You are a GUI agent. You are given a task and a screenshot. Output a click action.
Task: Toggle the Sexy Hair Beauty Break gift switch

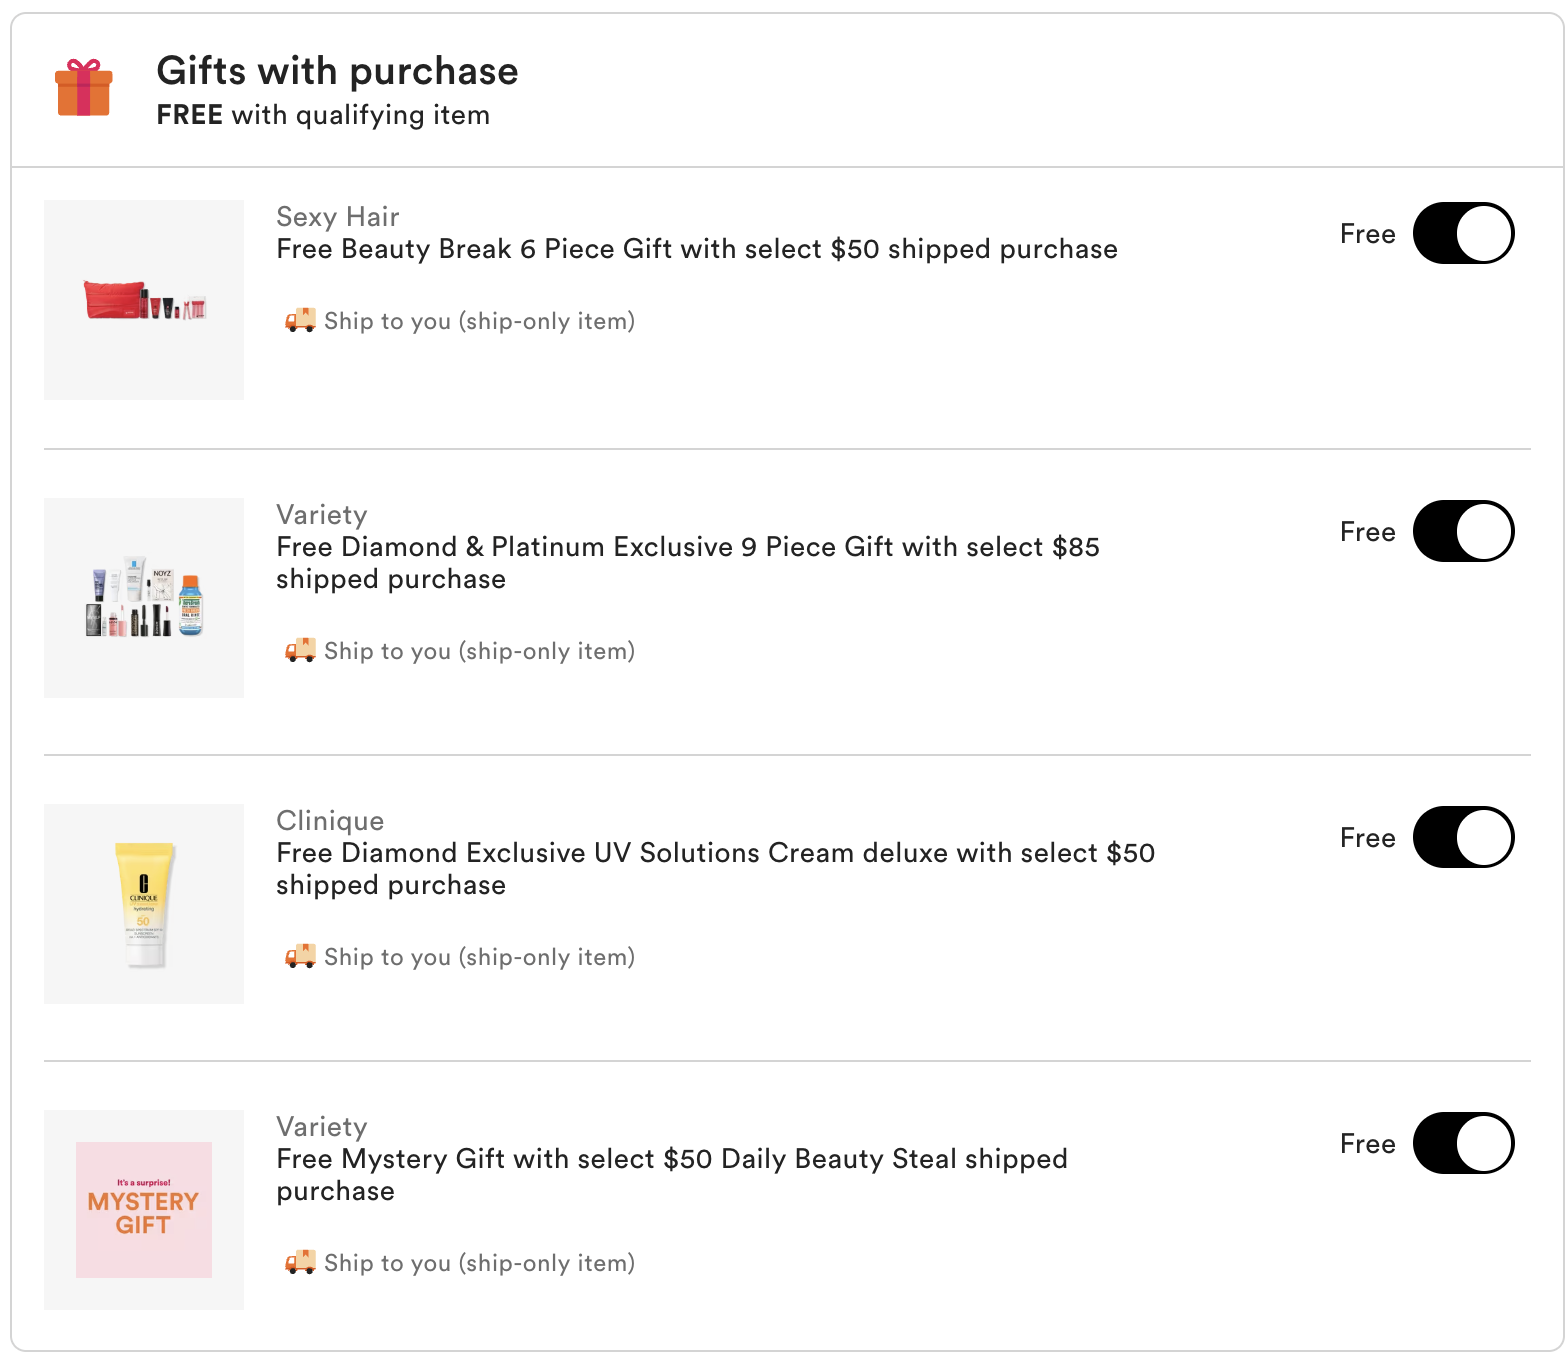(1463, 233)
